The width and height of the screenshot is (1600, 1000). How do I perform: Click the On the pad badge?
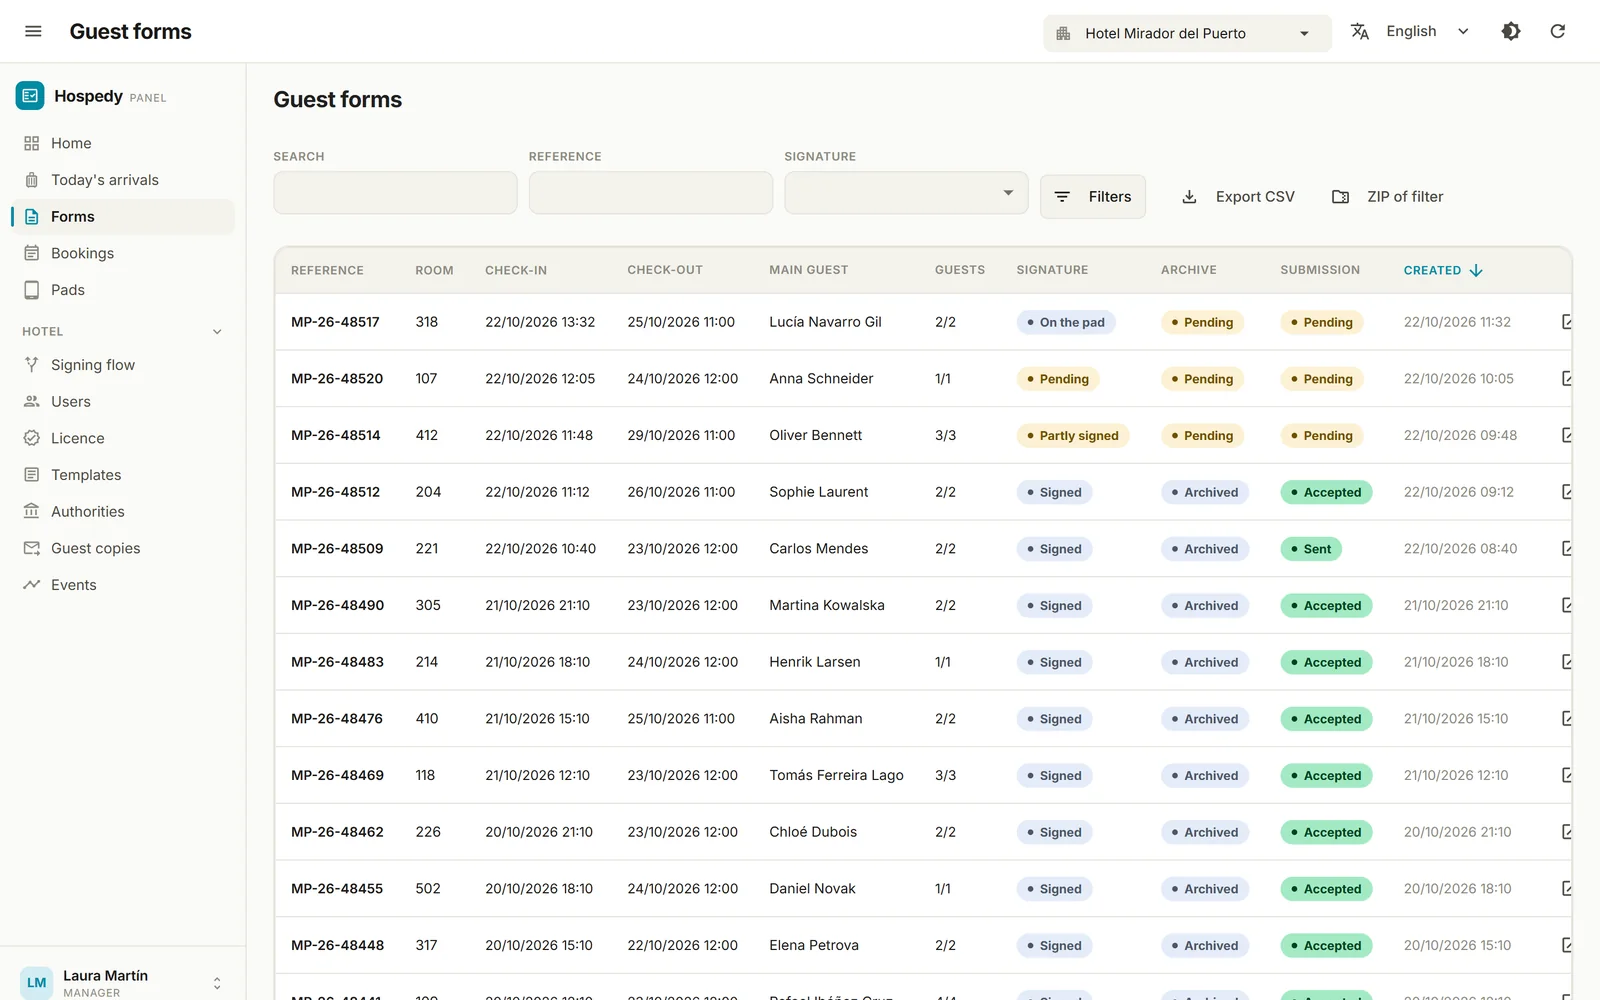(1066, 323)
